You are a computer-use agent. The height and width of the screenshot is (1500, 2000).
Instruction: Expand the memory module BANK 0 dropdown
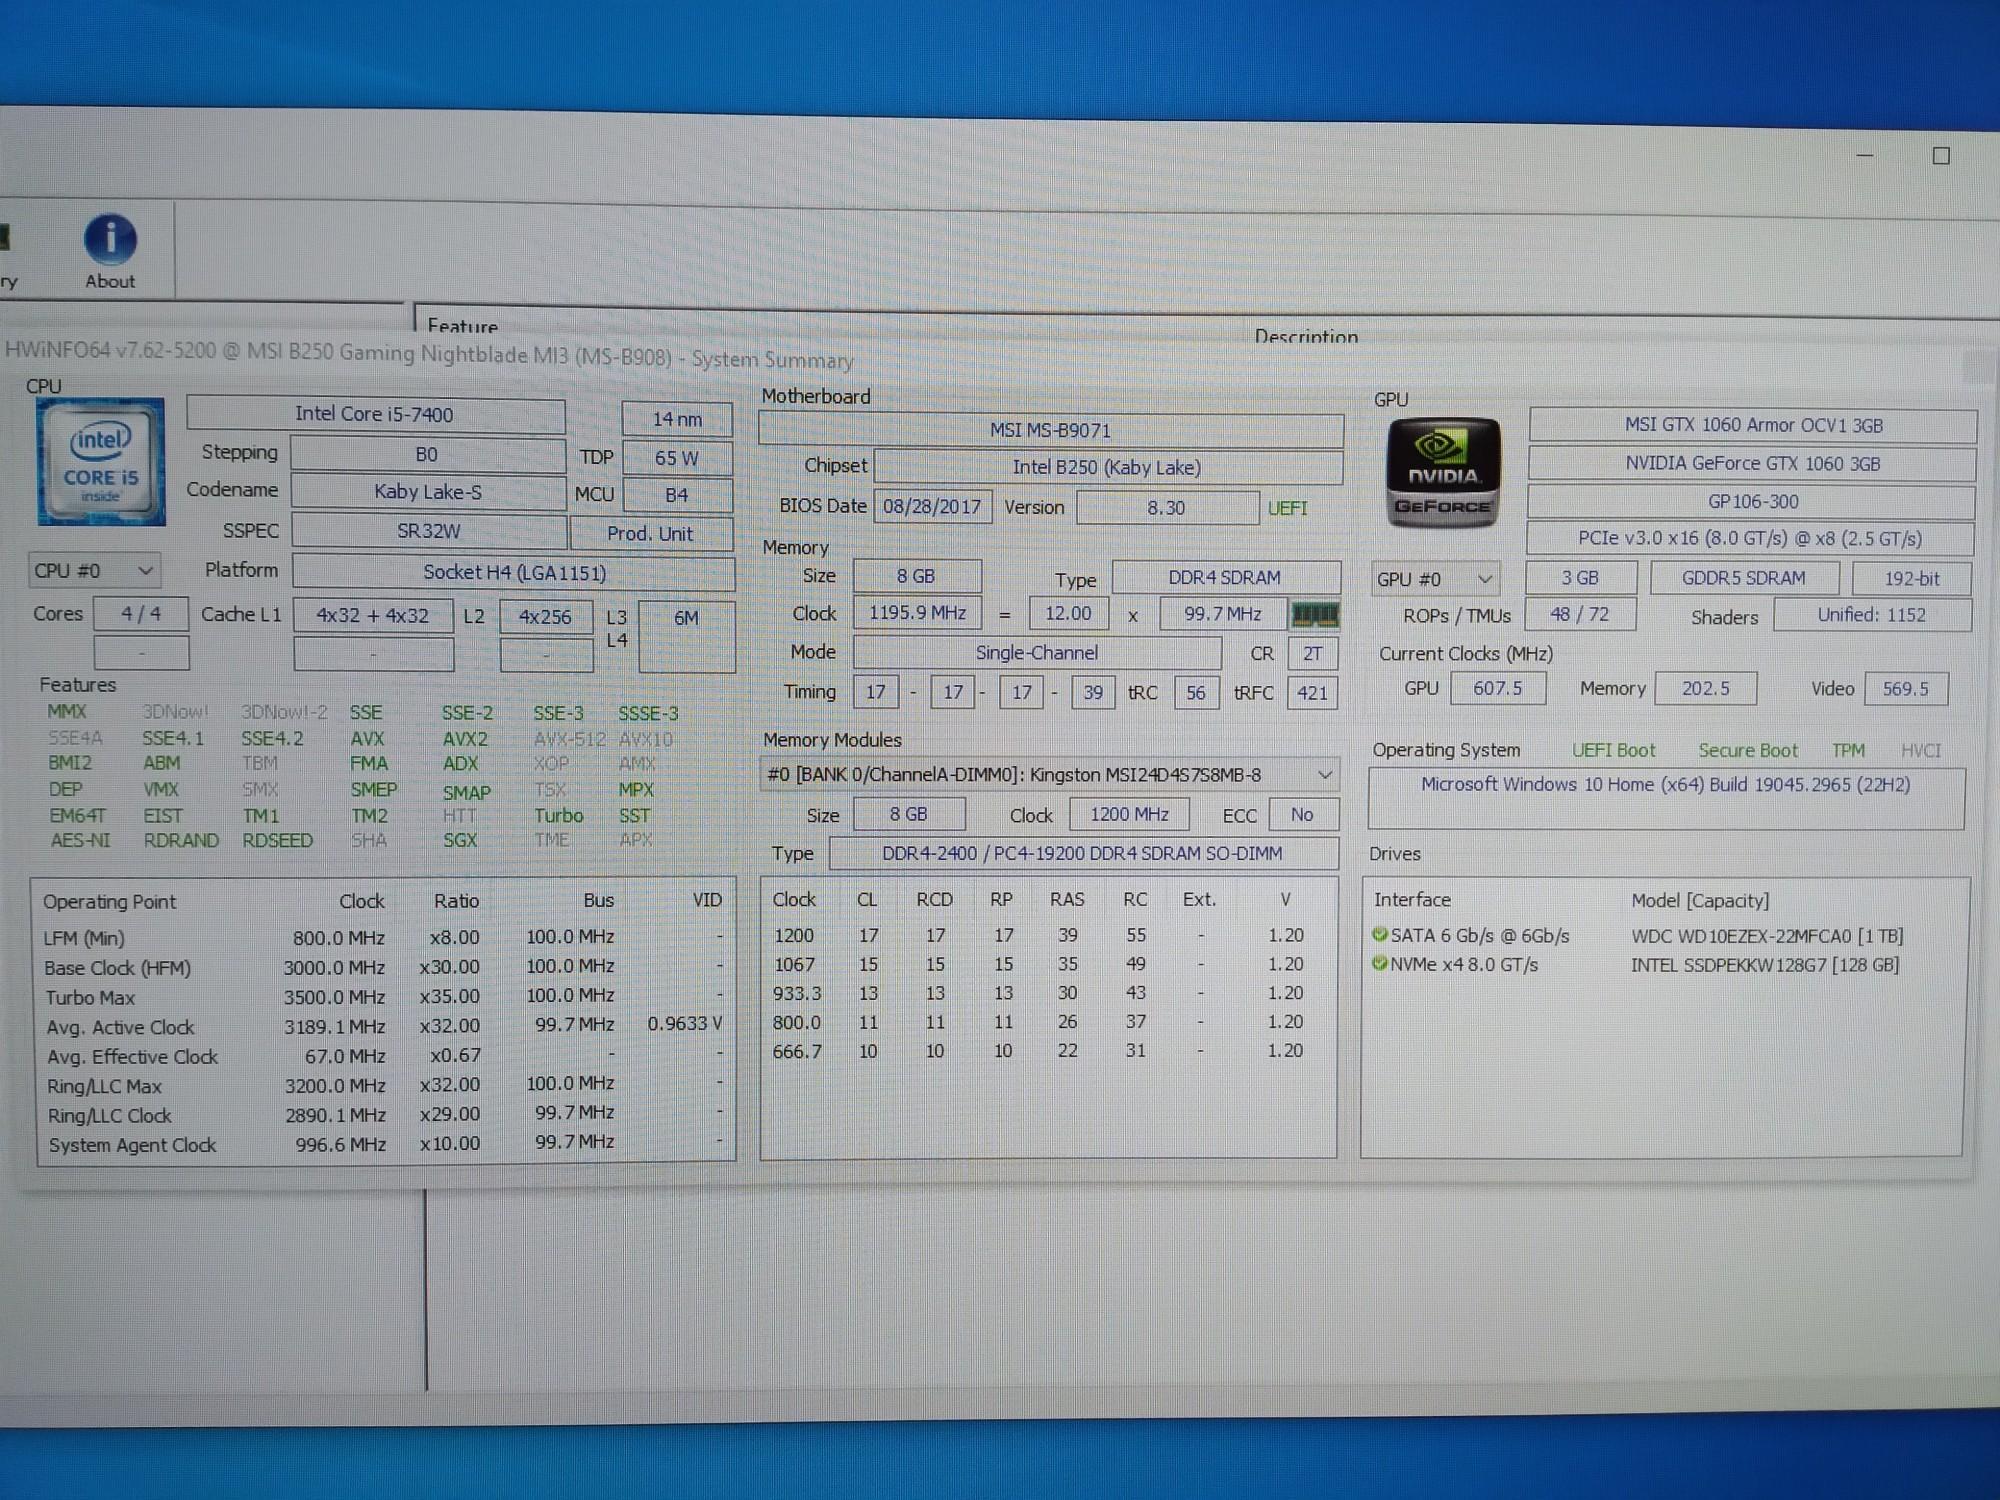[1049, 775]
